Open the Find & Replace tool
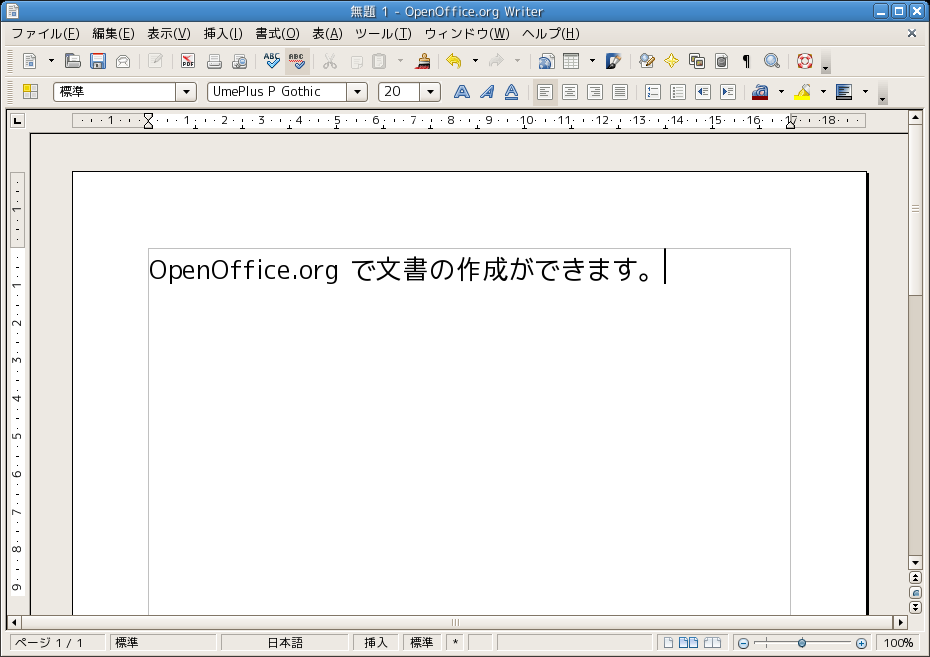The image size is (930, 657). 646,61
